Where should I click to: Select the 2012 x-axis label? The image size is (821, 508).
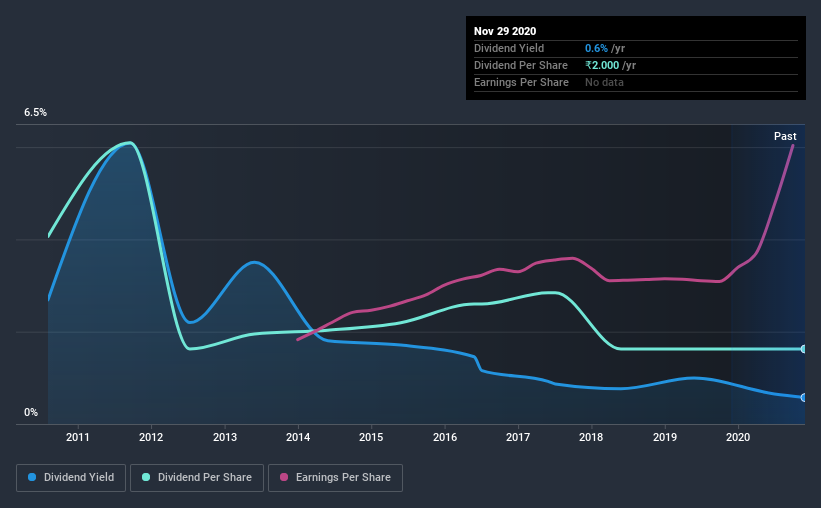point(151,437)
